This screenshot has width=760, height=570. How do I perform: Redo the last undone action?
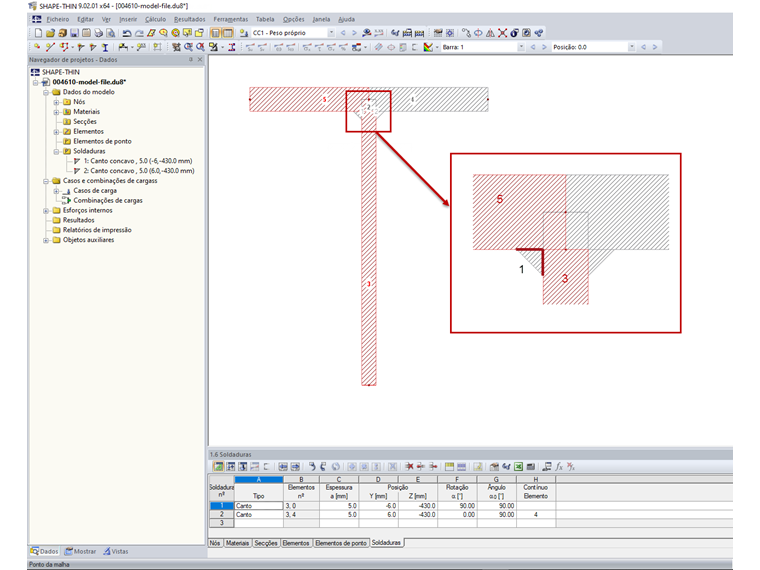click(139, 33)
